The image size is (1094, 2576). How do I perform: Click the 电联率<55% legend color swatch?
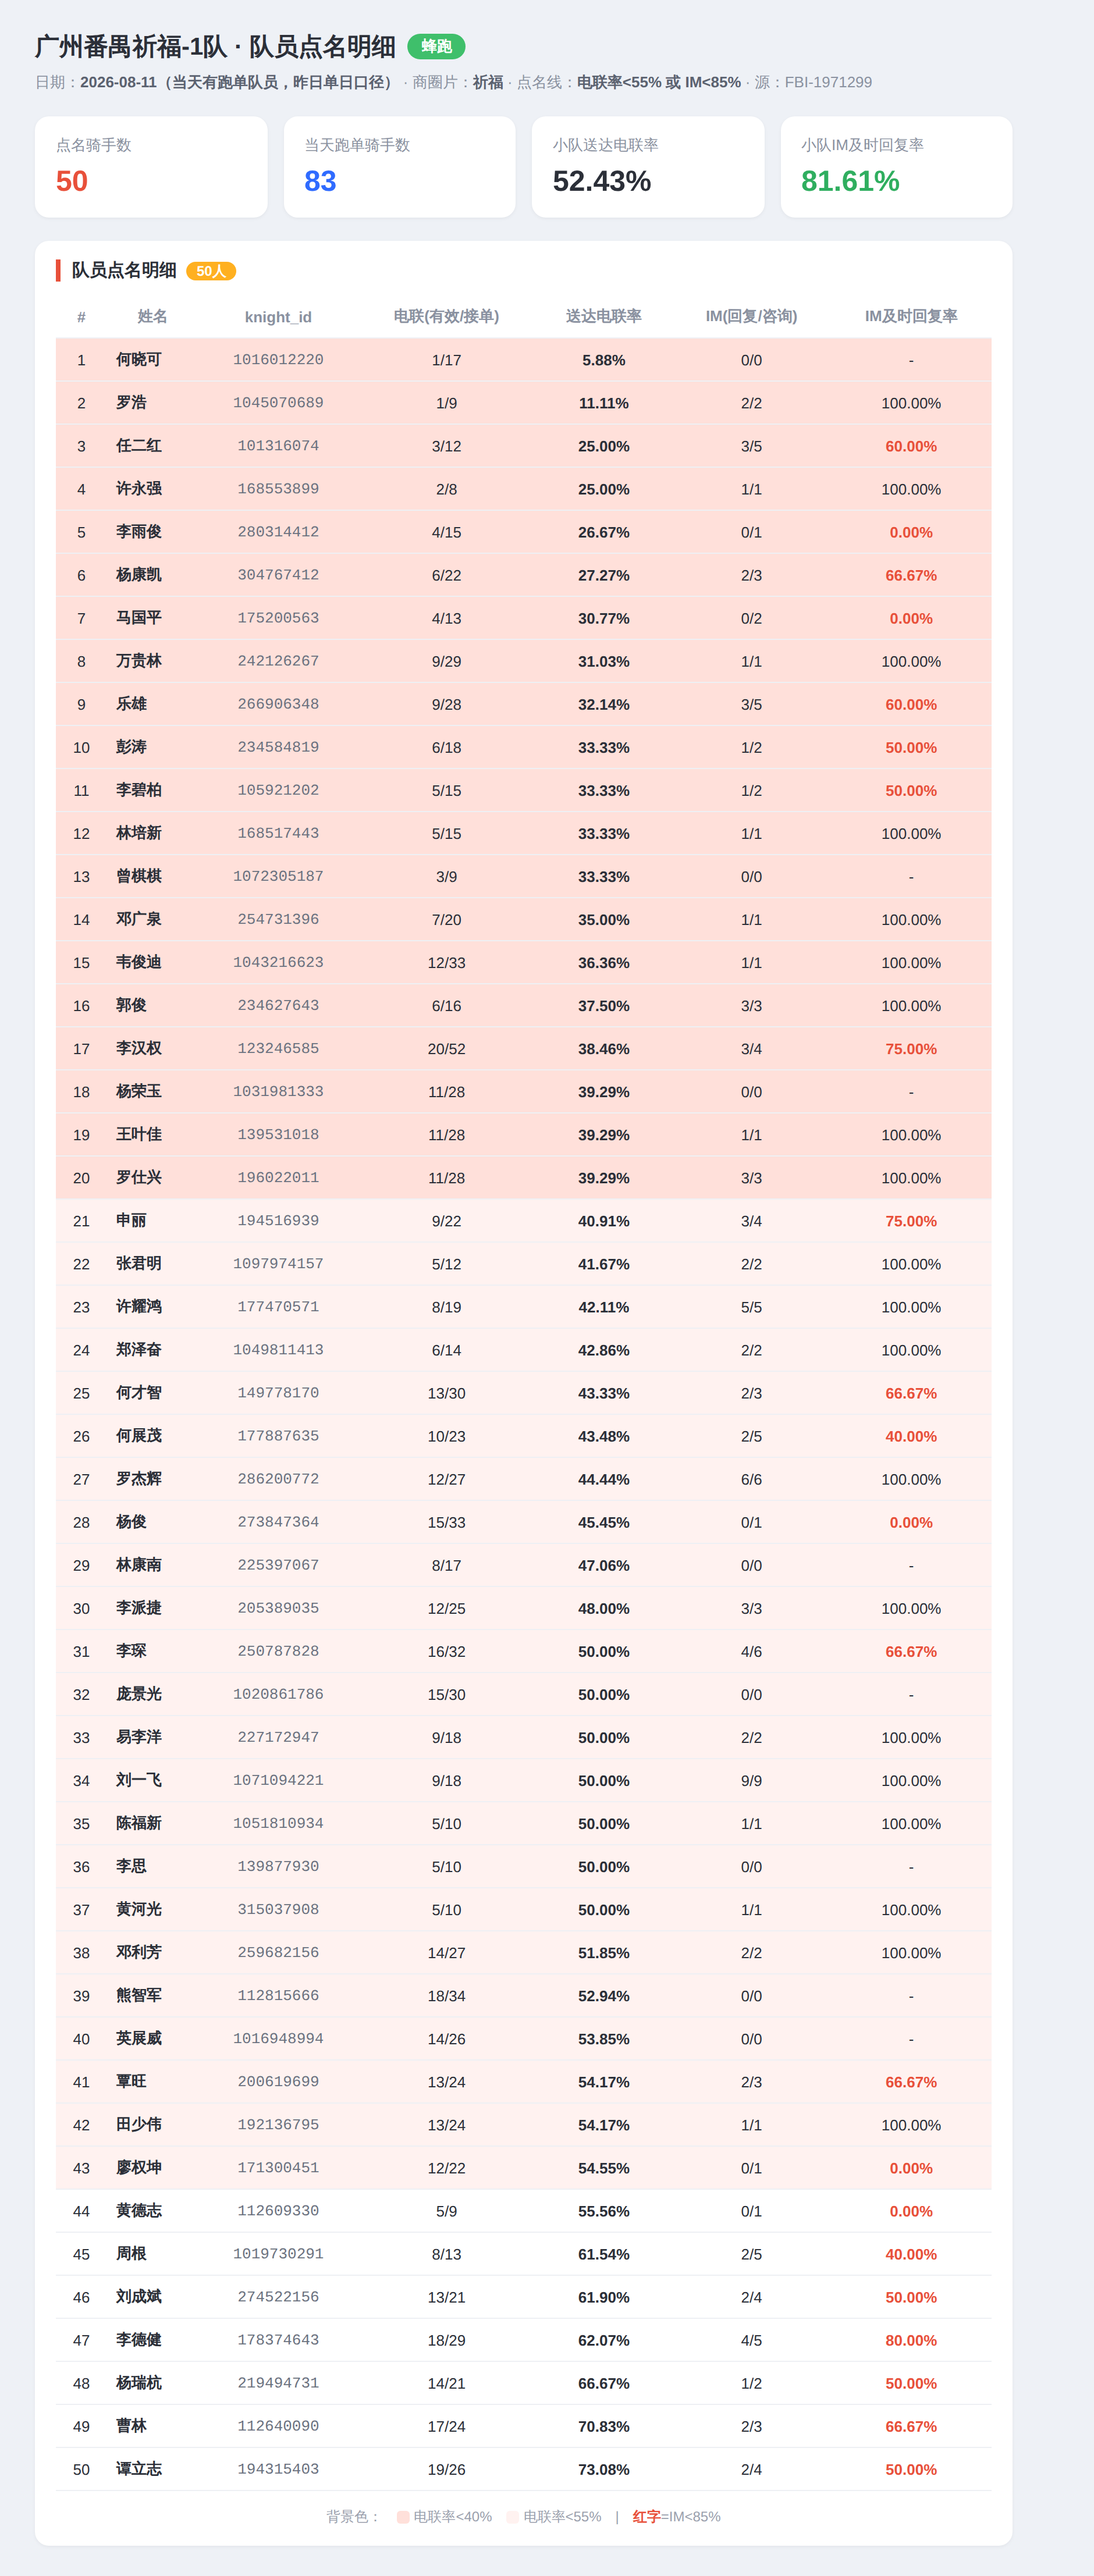pos(512,2517)
